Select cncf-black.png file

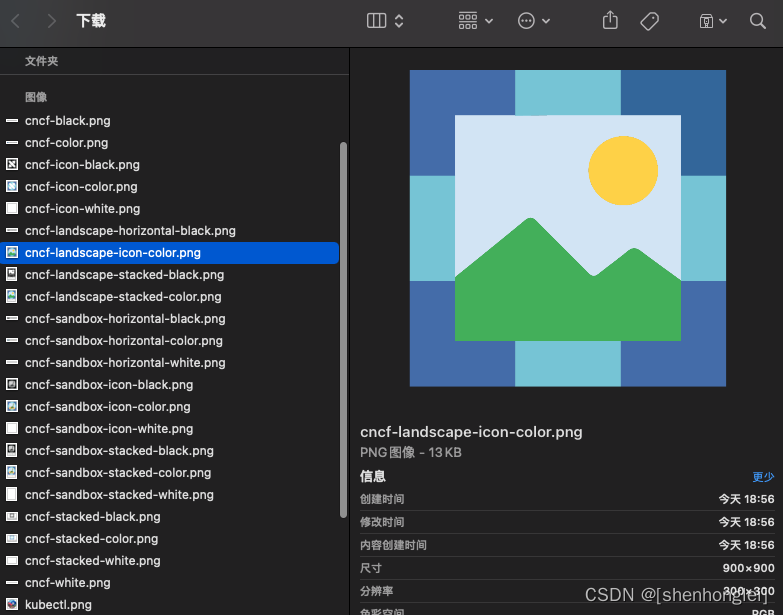click(67, 121)
